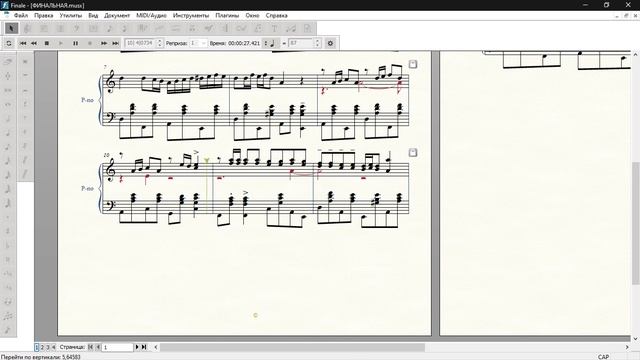The height and width of the screenshot is (360, 640).
Task: Pause the playback
Action: coord(76,43)
